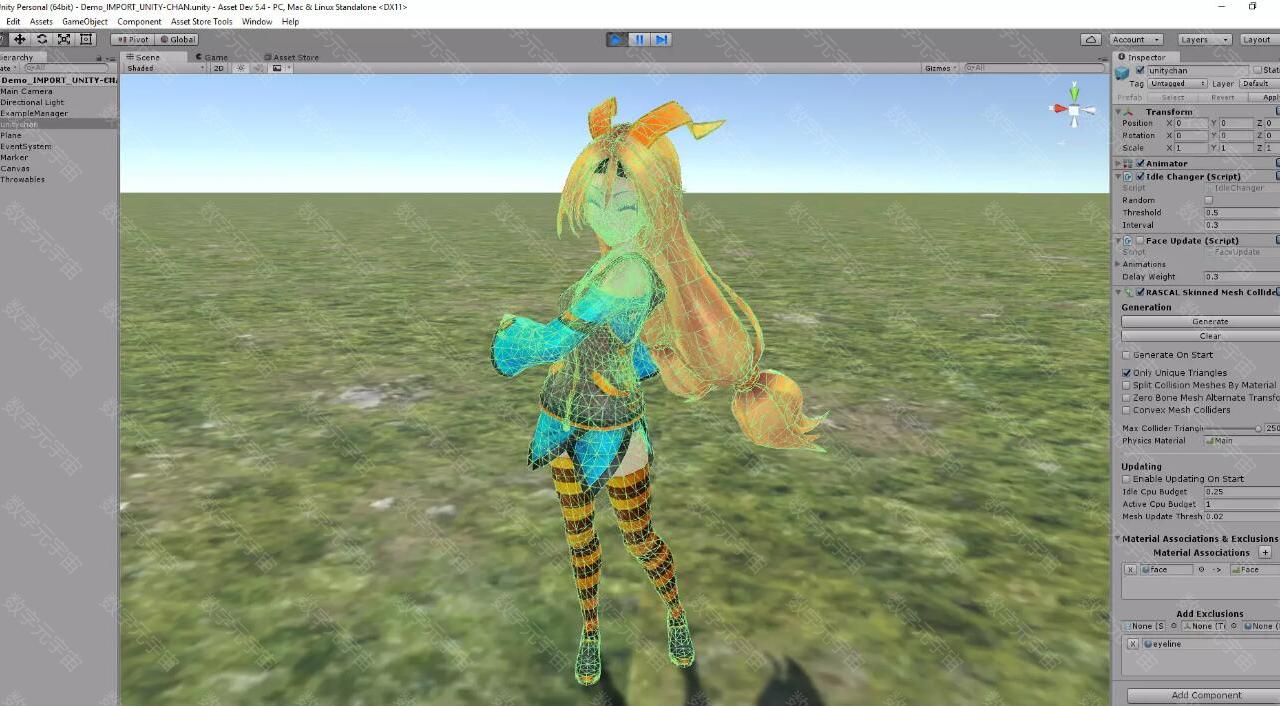This screenshot has height=706, width=1280.
Task: Open the Layer Default dropdown
Action: tap(1258, 84)
